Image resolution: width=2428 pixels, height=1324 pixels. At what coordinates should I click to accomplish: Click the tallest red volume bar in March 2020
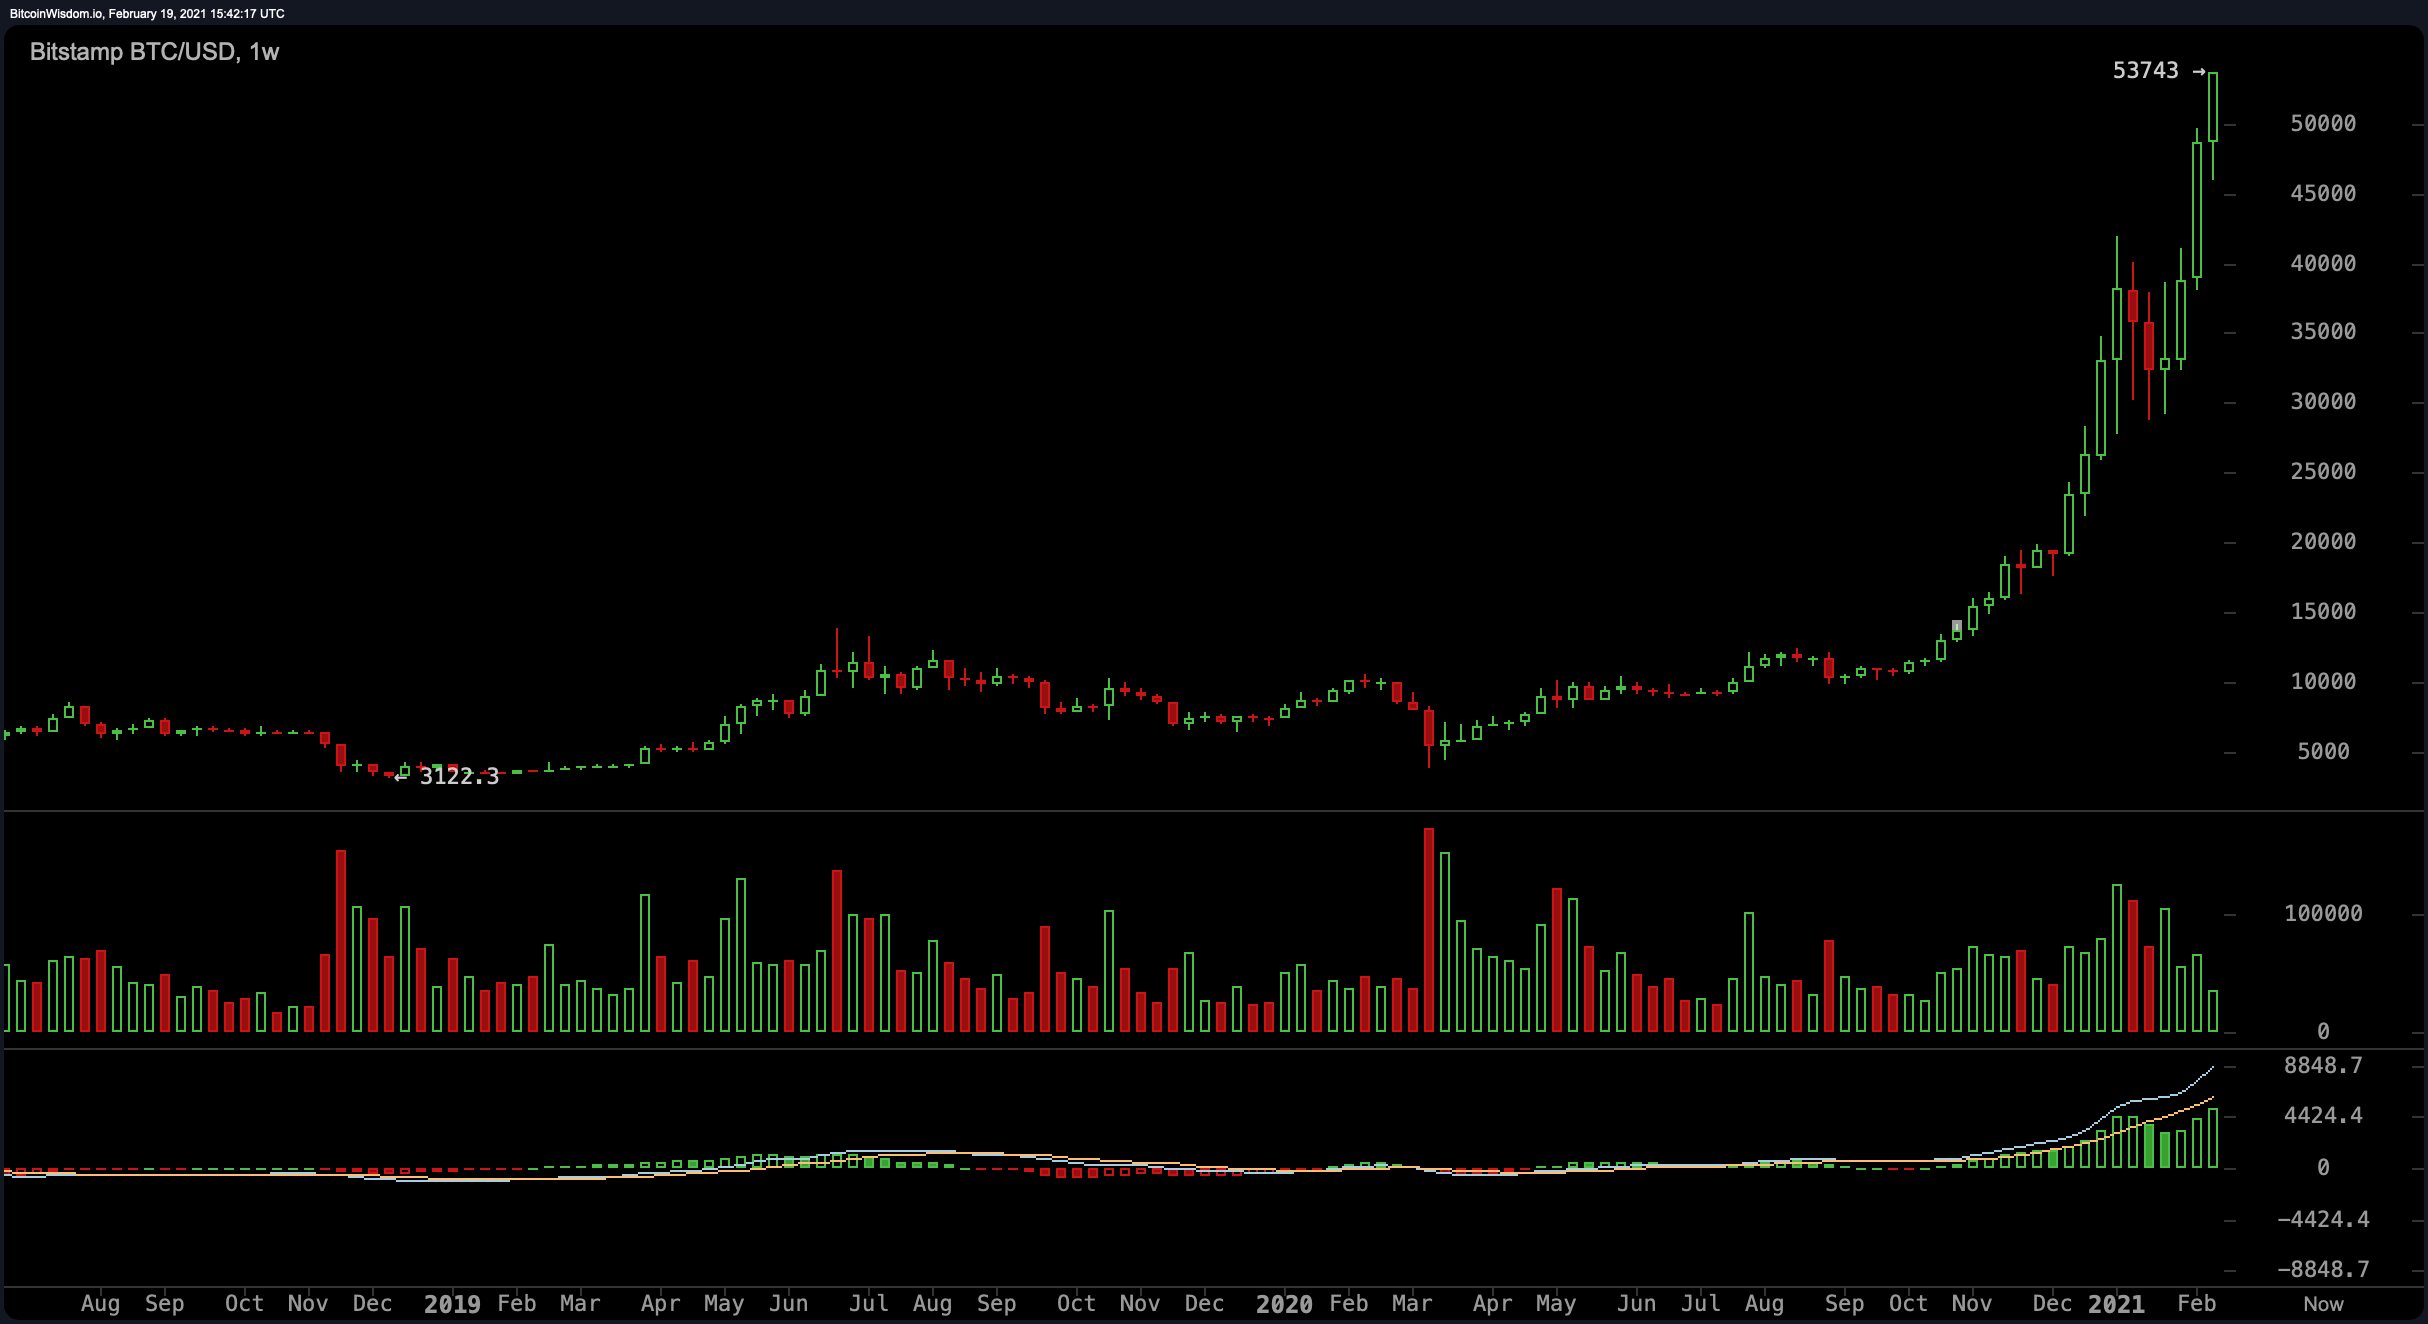pos(1429,930)
